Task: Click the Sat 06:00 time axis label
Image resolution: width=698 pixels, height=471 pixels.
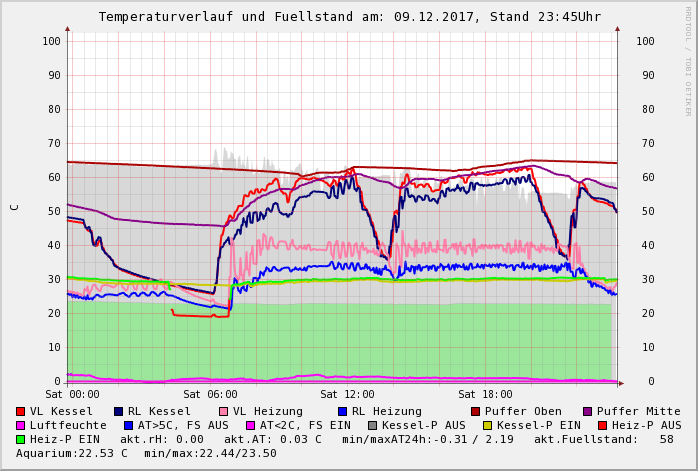Action: point(210,395)
